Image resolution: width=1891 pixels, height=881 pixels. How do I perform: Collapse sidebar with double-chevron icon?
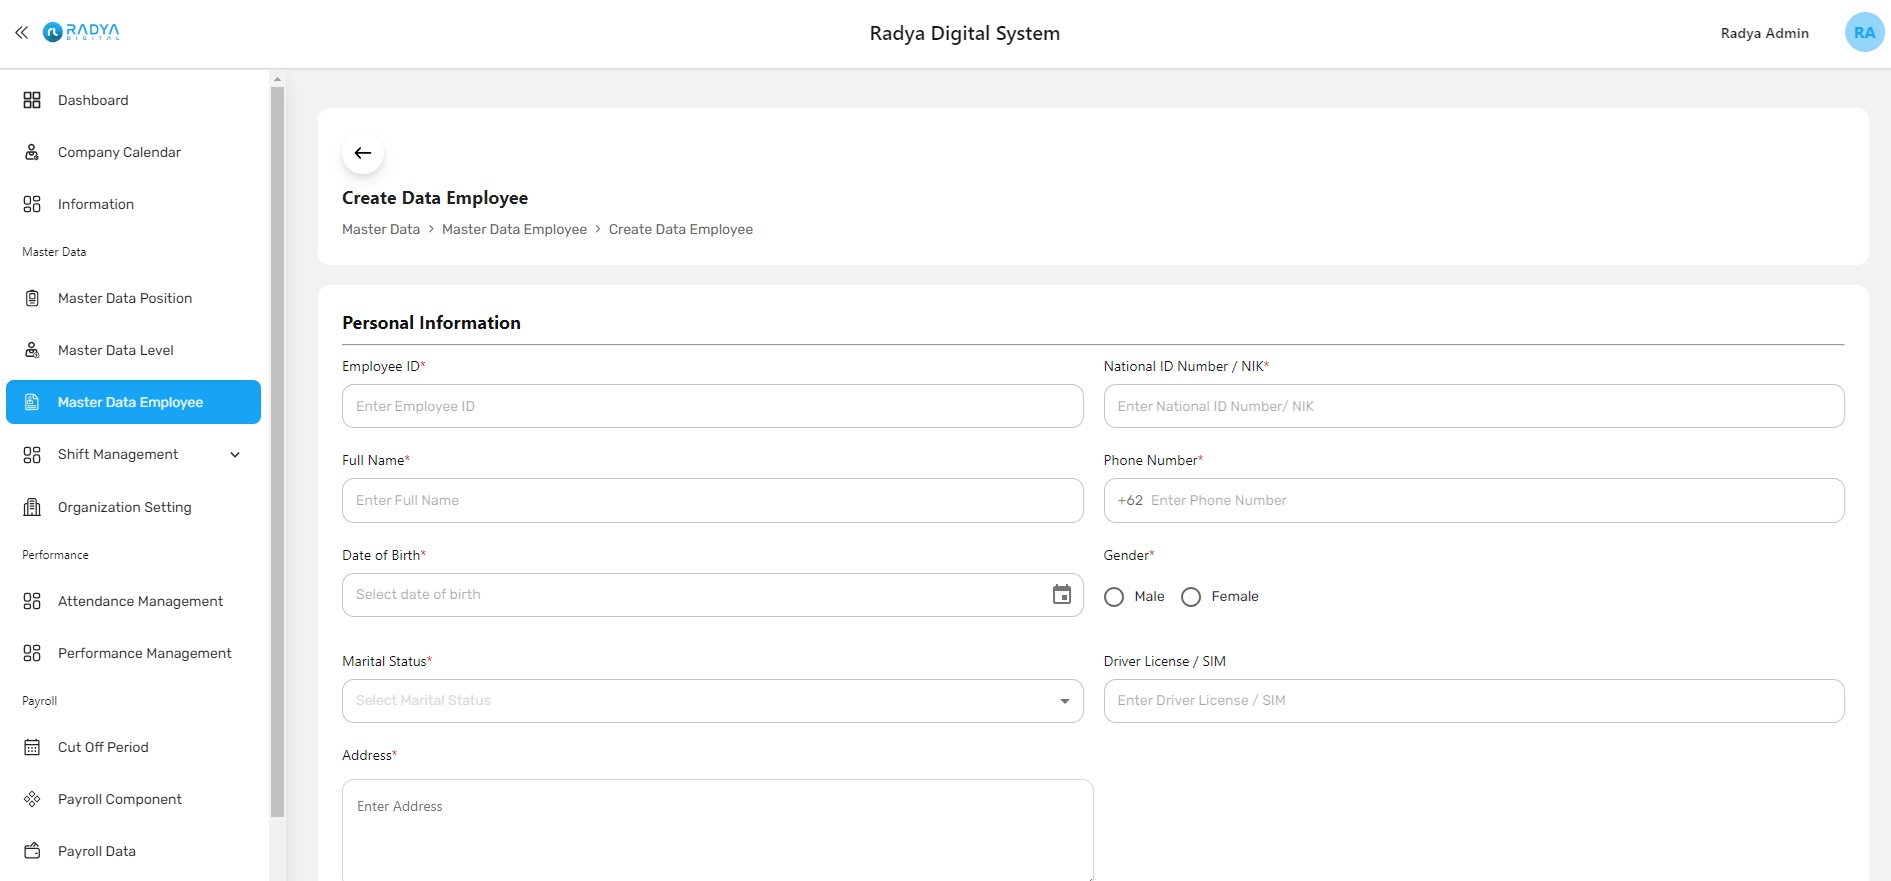tap(21, 33)
